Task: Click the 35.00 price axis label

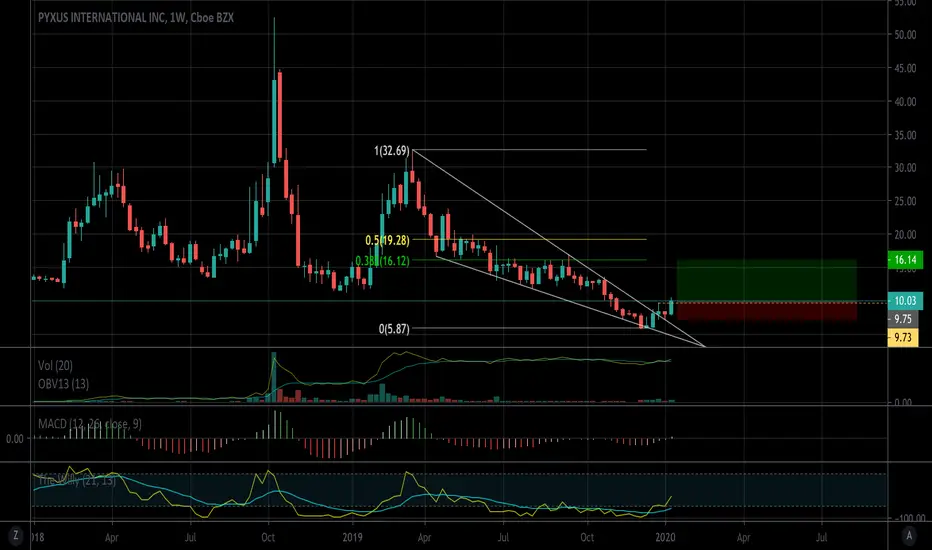Action: tap(905, 135)
